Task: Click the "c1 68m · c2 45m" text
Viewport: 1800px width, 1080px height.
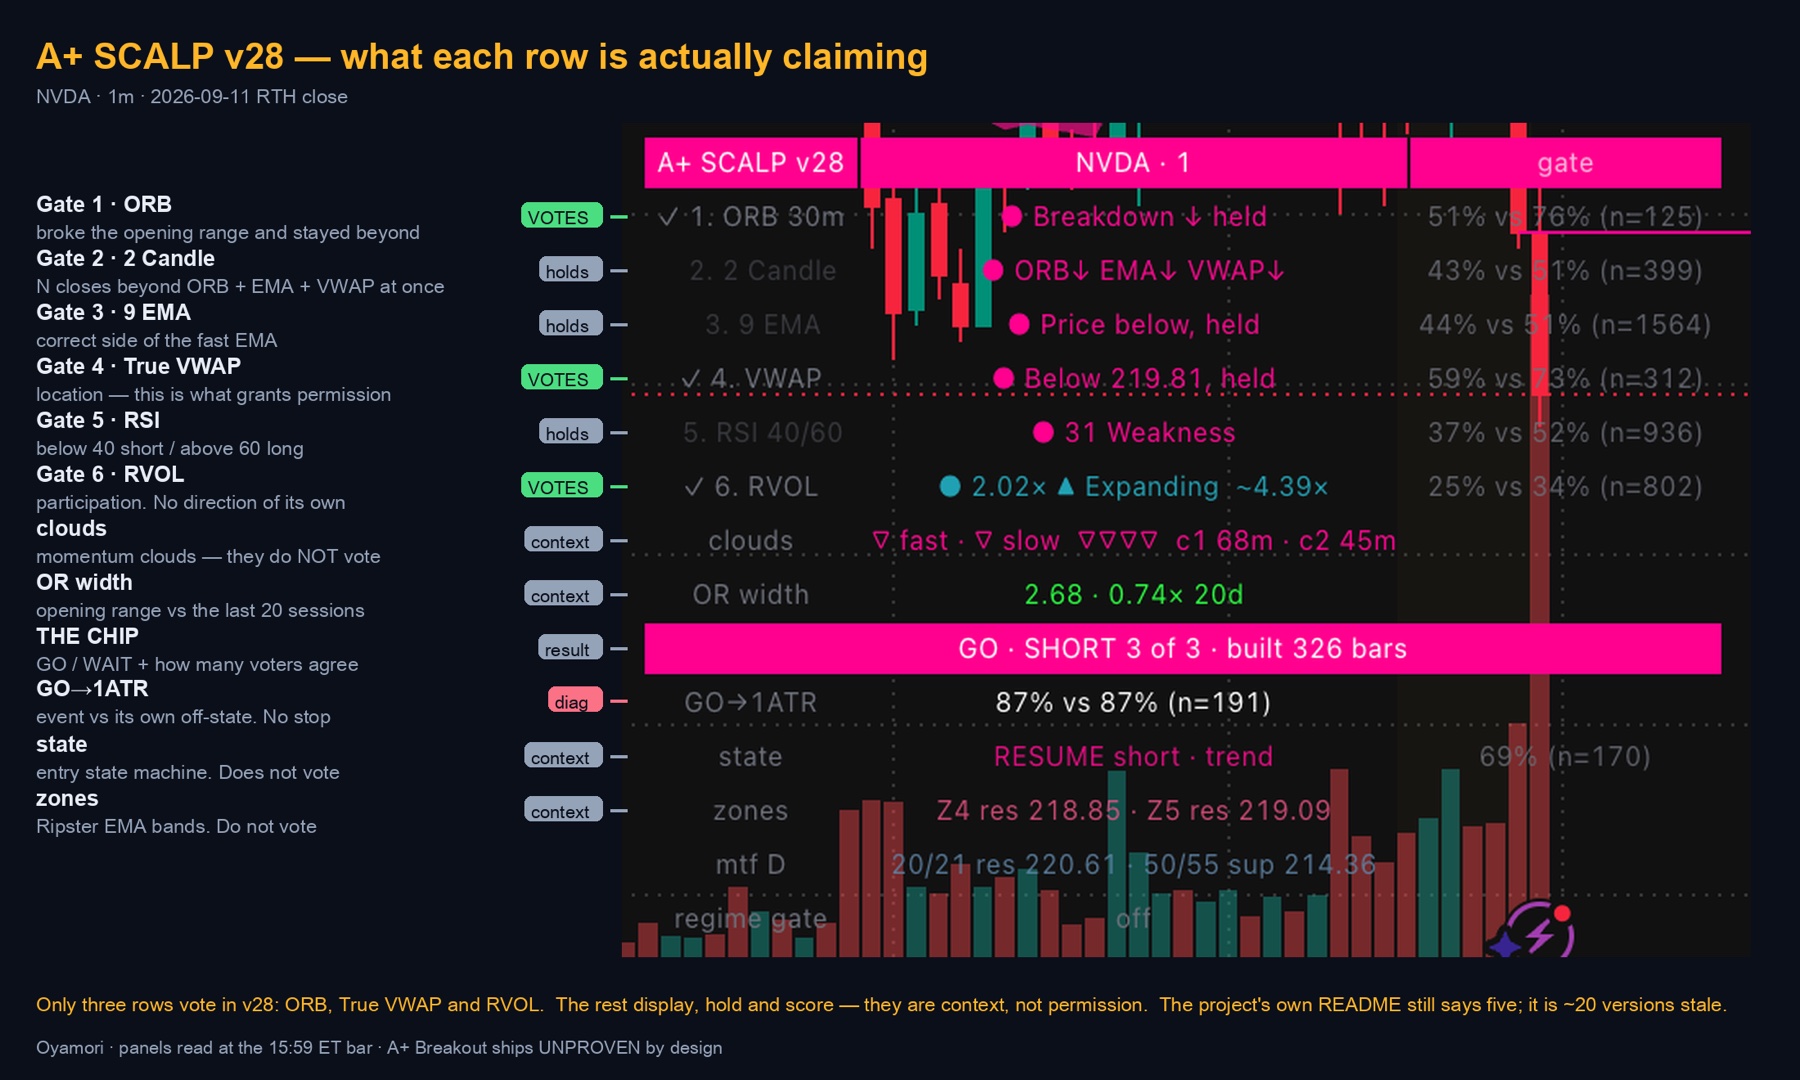Action: point(1285,540)
